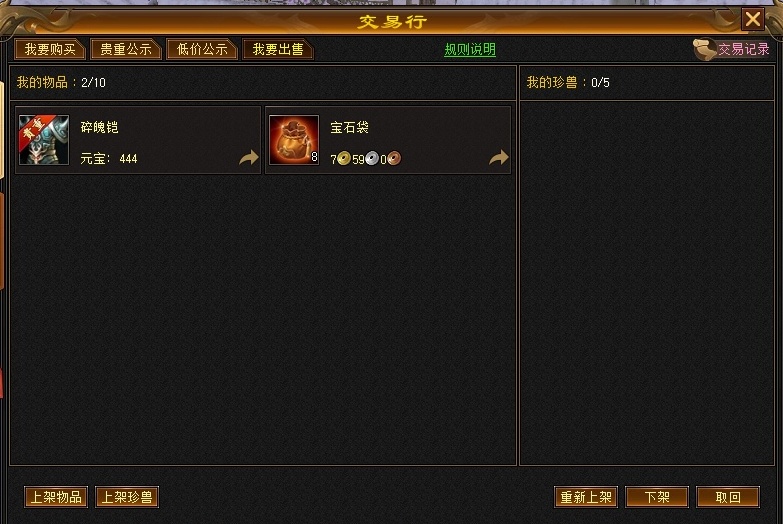The height and width of the screenshot is (524, 783).
Task: Click the gold coin icon in 宝石袋 price
Action: (x=344, y=159)
